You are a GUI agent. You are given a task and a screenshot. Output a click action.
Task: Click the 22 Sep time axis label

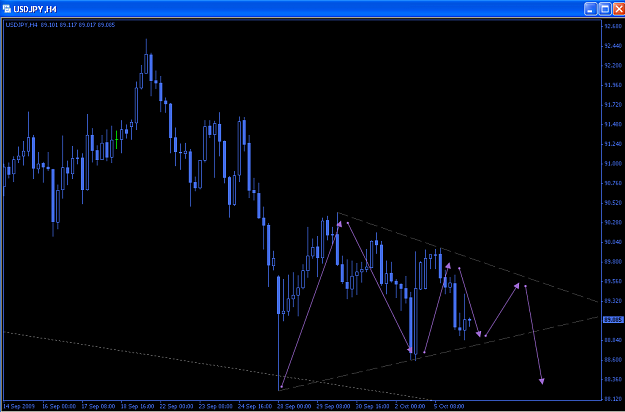click(x=177, y=406)
